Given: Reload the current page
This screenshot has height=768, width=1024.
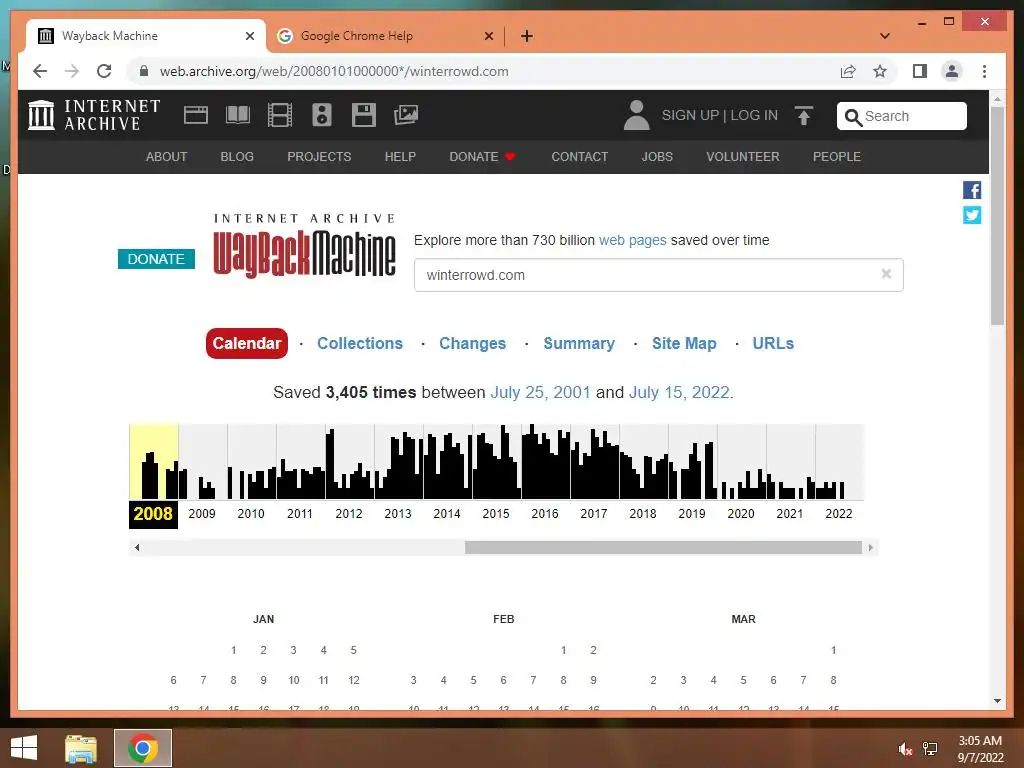Looking at the screenshot, I should tap(104, 71).
